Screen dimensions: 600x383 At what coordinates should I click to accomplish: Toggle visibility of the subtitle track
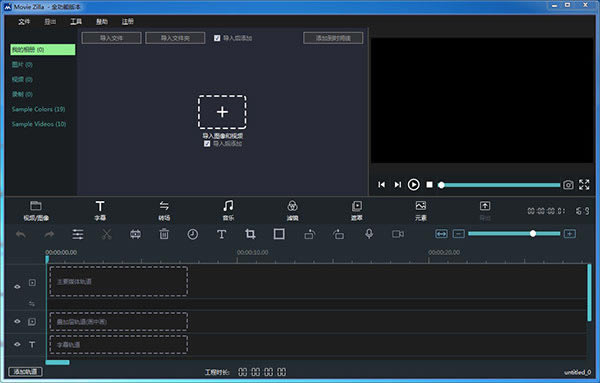17,344
